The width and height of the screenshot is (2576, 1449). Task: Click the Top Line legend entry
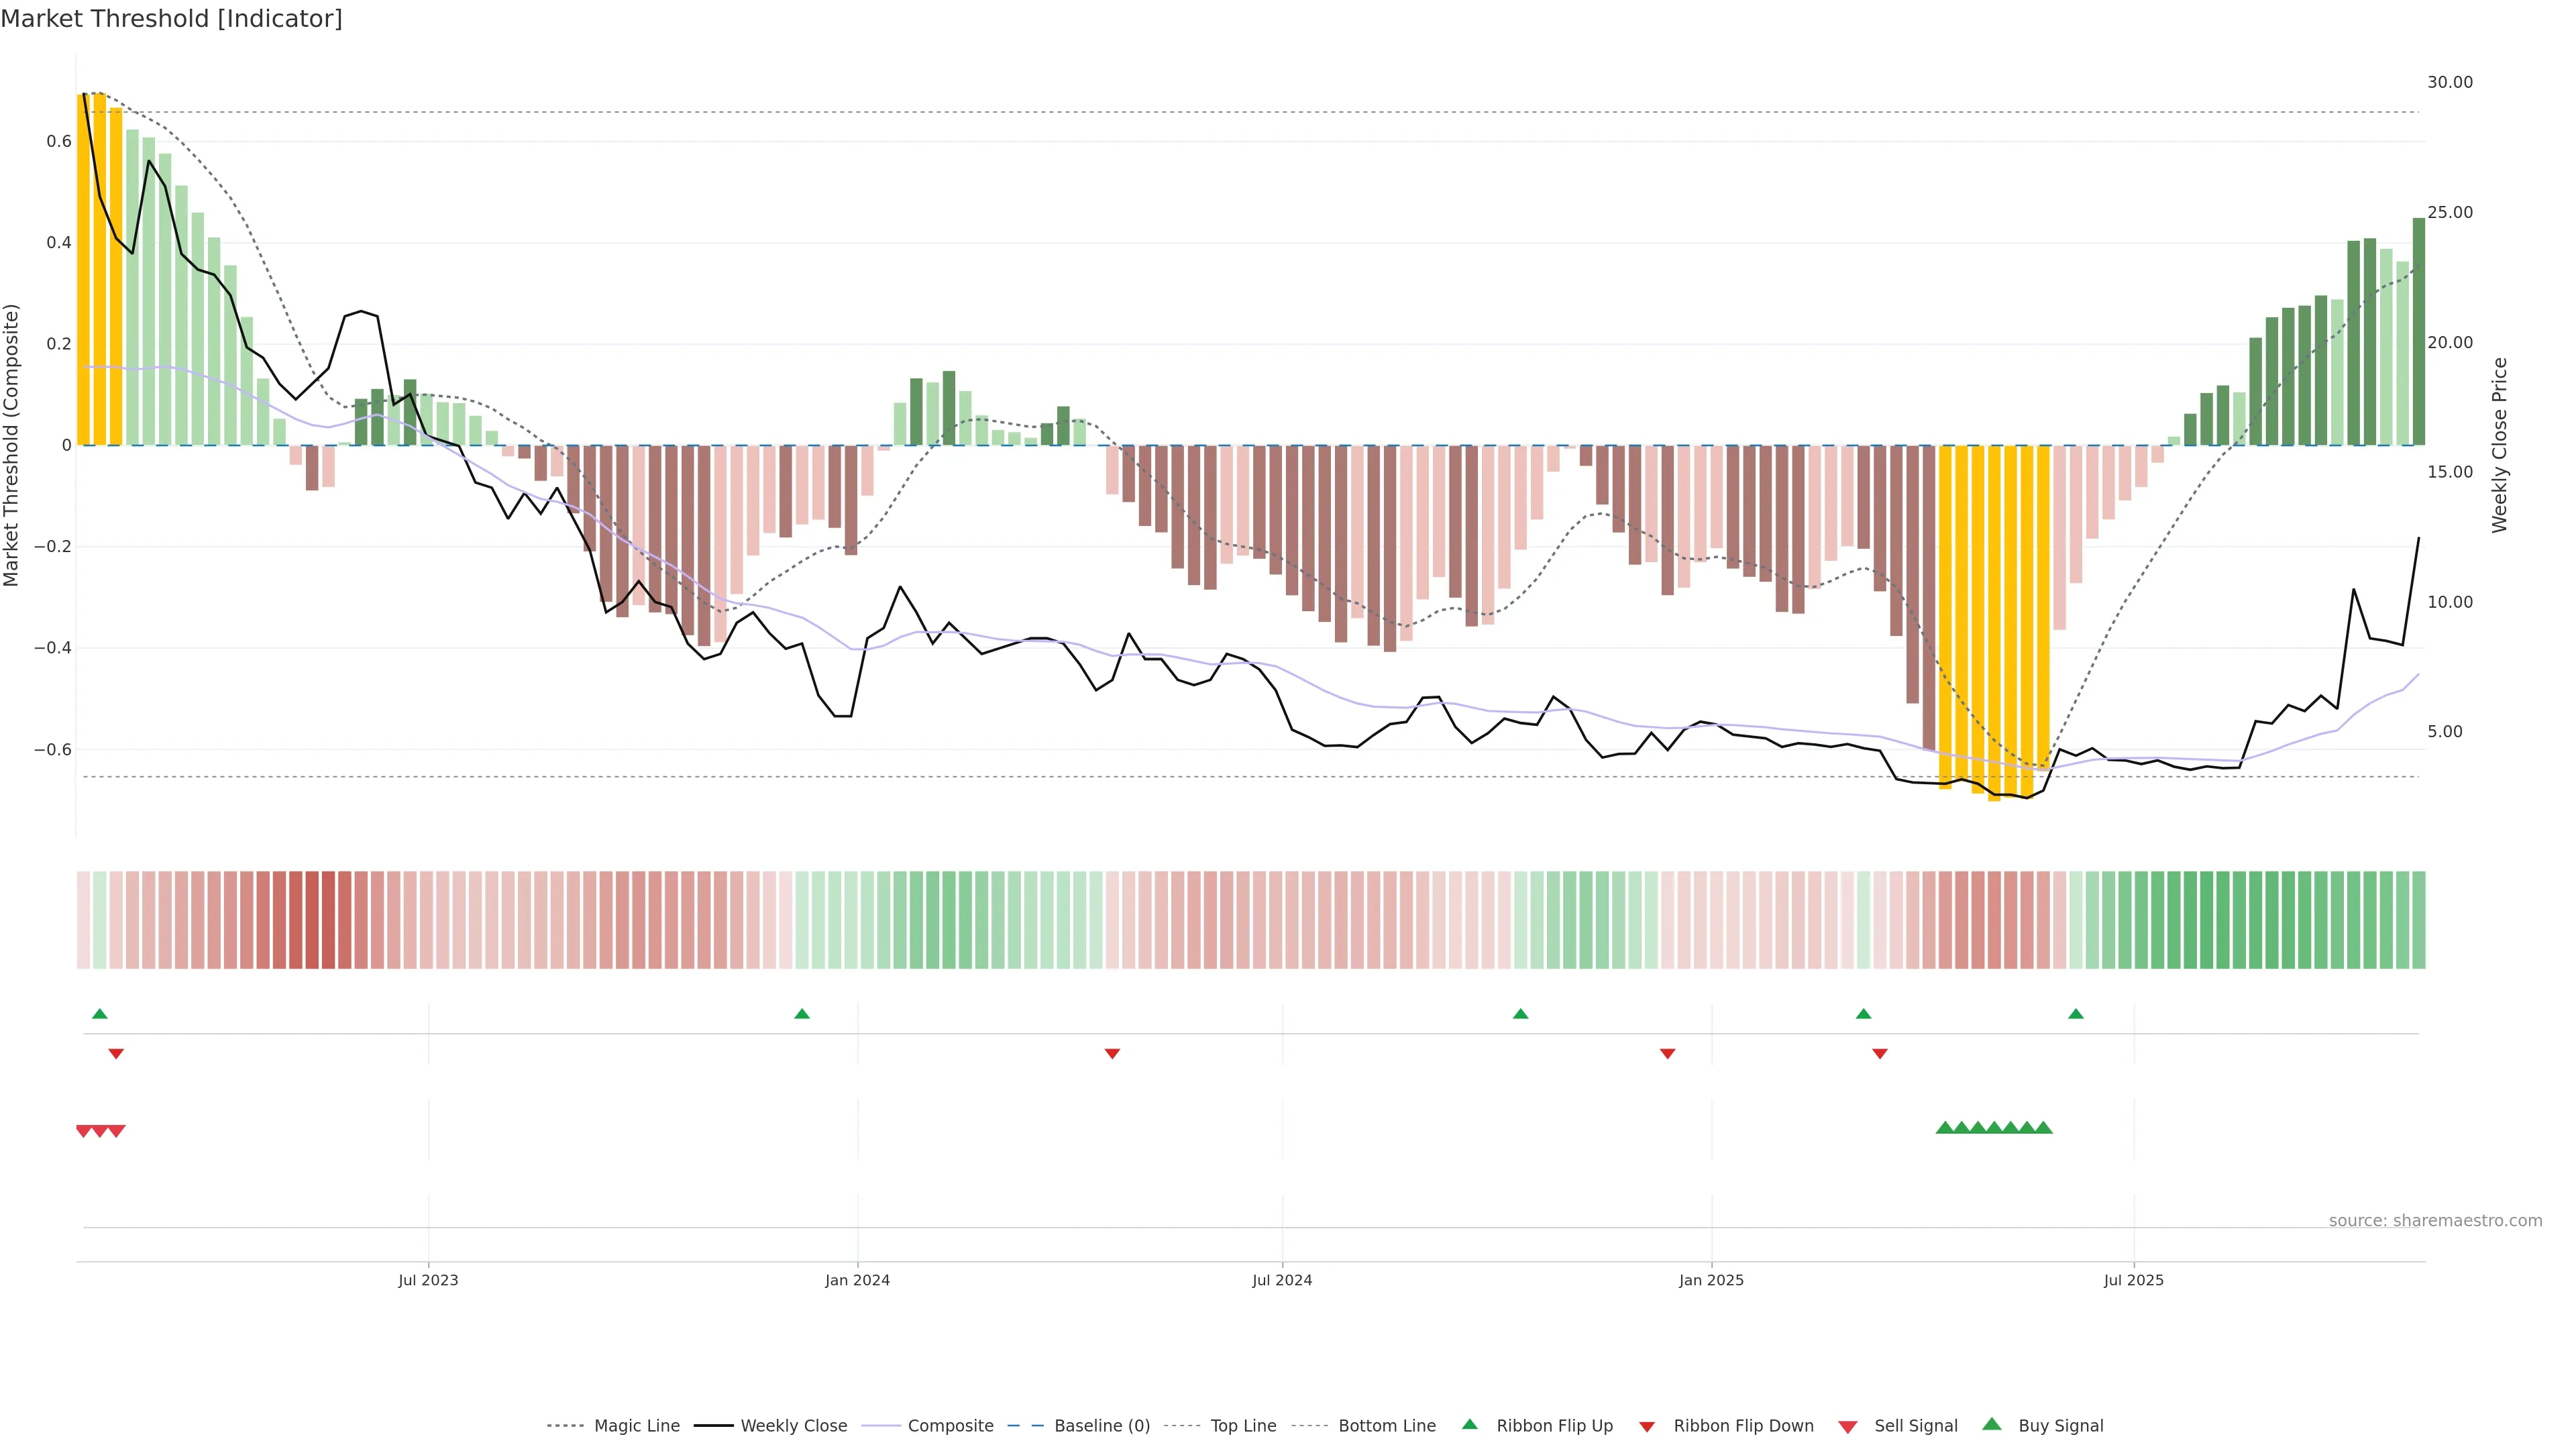[x=1243, y=1426]
